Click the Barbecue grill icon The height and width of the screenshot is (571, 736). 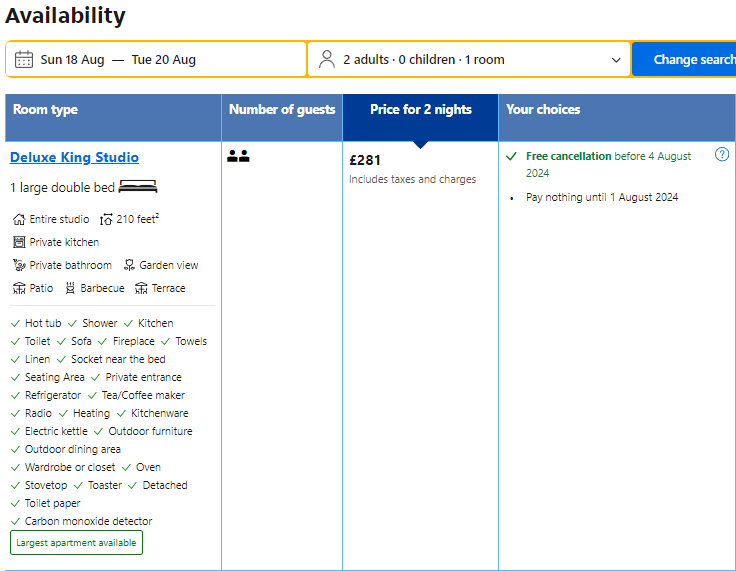70,288
